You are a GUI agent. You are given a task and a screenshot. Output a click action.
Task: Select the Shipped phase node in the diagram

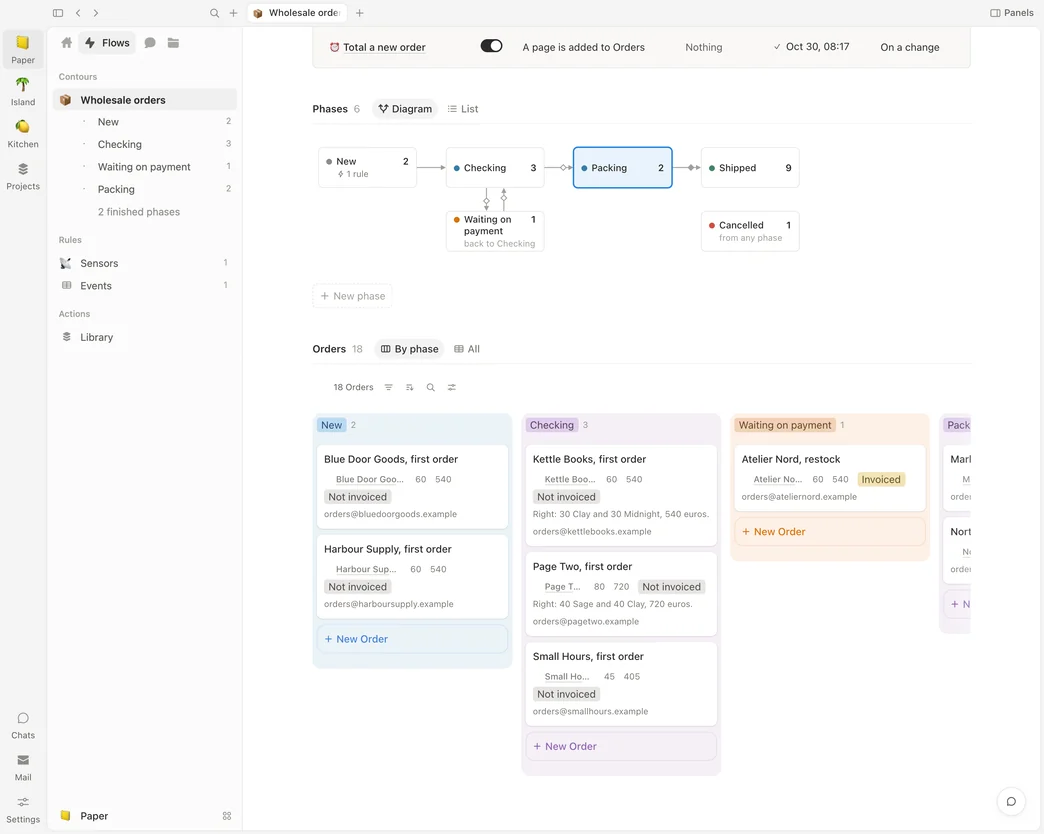pyautogui.click(x=750, y=168)
